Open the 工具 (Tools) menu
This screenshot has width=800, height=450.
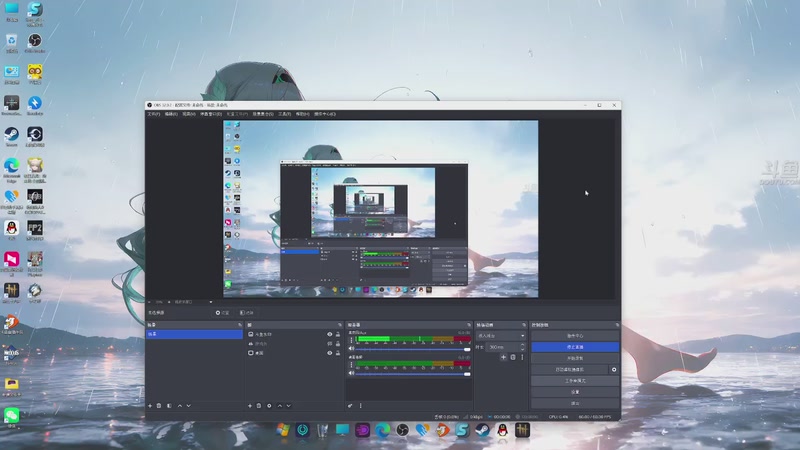pyautogui.click(x=284, y=114)
